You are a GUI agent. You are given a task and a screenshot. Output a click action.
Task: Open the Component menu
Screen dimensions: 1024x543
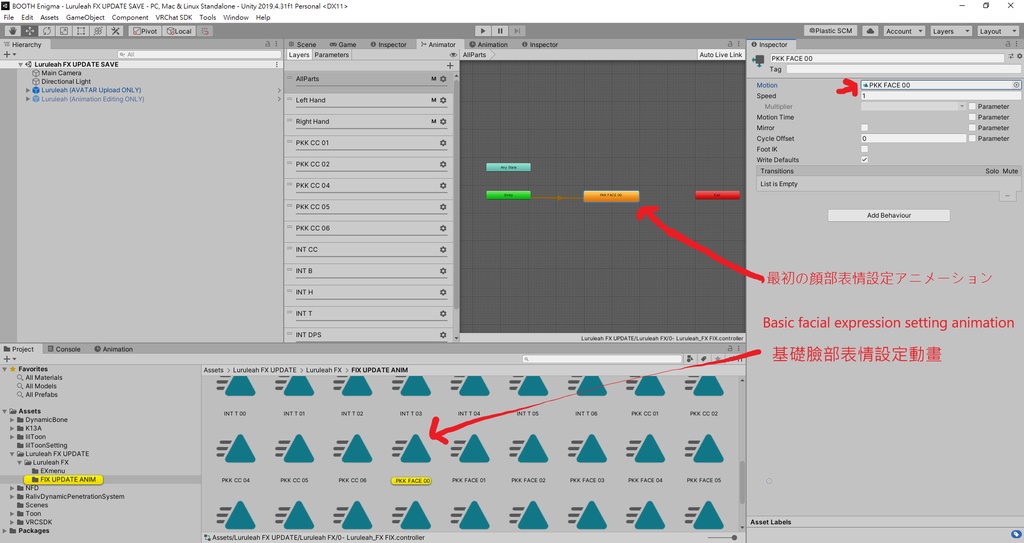click(130, 18)
